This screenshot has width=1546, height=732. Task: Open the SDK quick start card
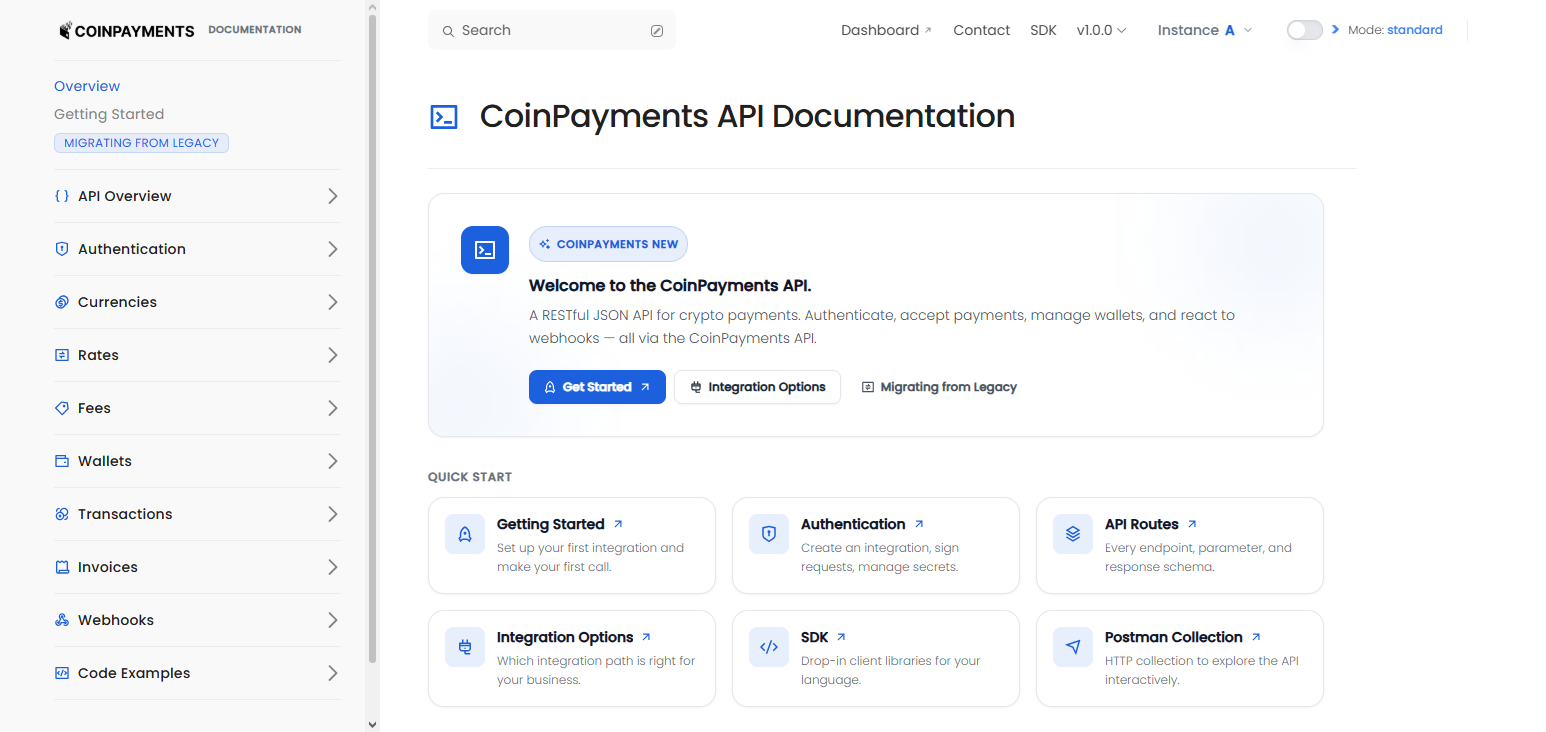click(876, 659)
